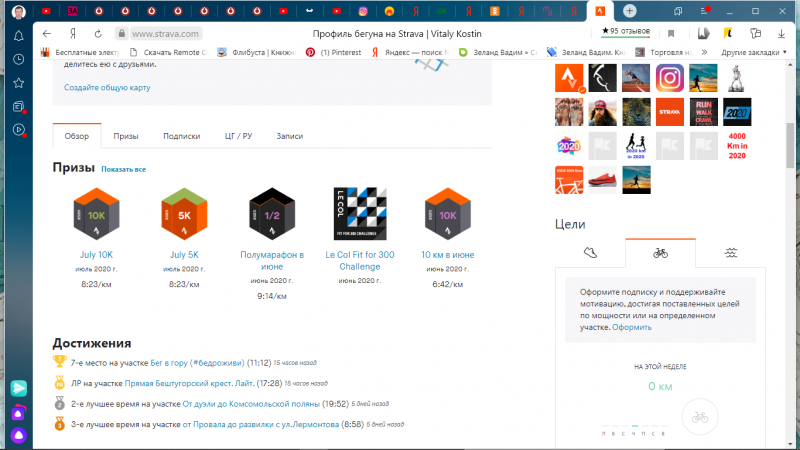Open the July 5K challenge link

(x=184, y=255)
